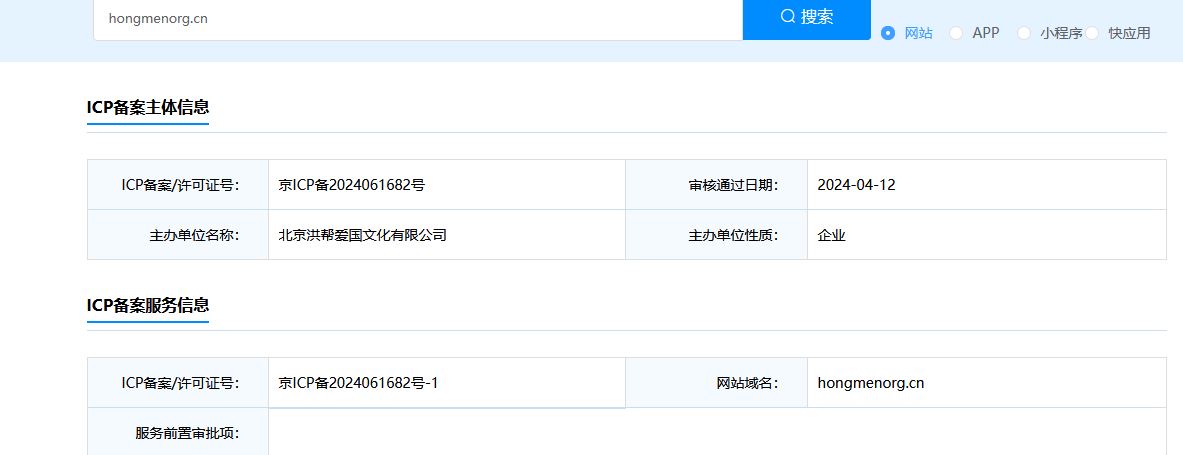The image size is (1183, 455).
Task: Click the search box containing hongmenorg.cn
Action: tap(417, 18)
